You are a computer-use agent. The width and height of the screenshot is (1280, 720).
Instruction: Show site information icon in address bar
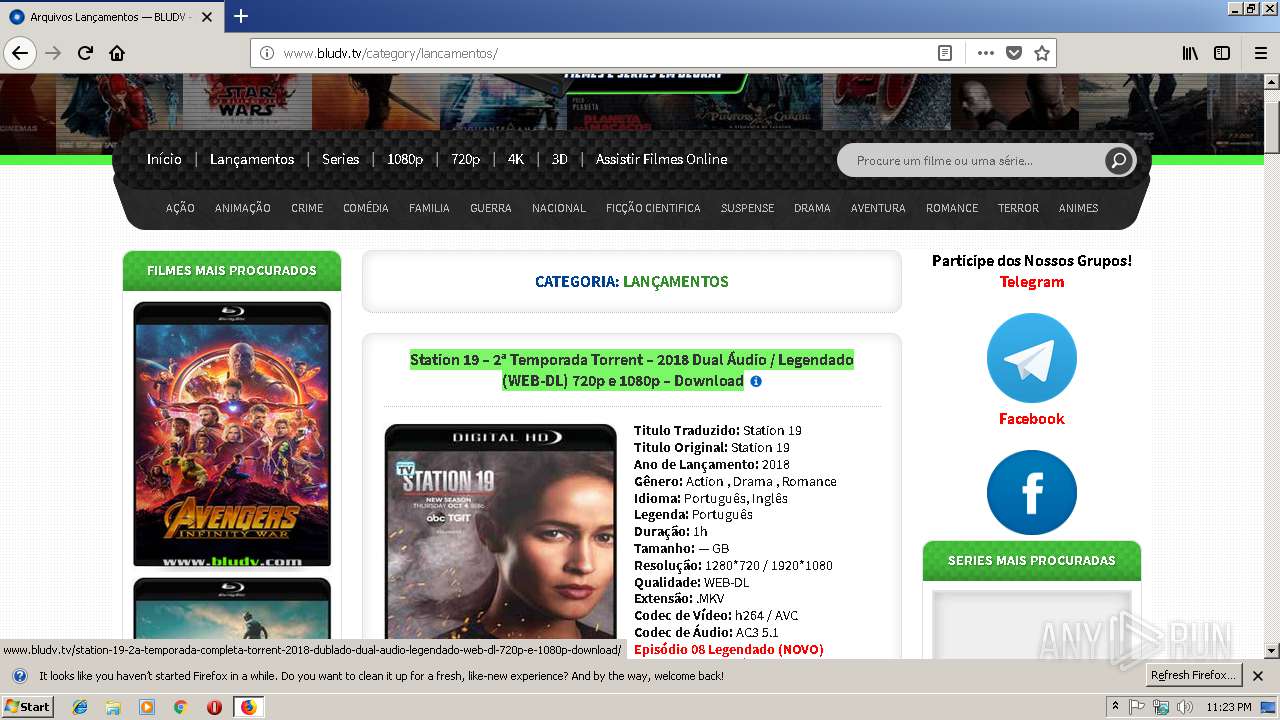pos(267,53)
